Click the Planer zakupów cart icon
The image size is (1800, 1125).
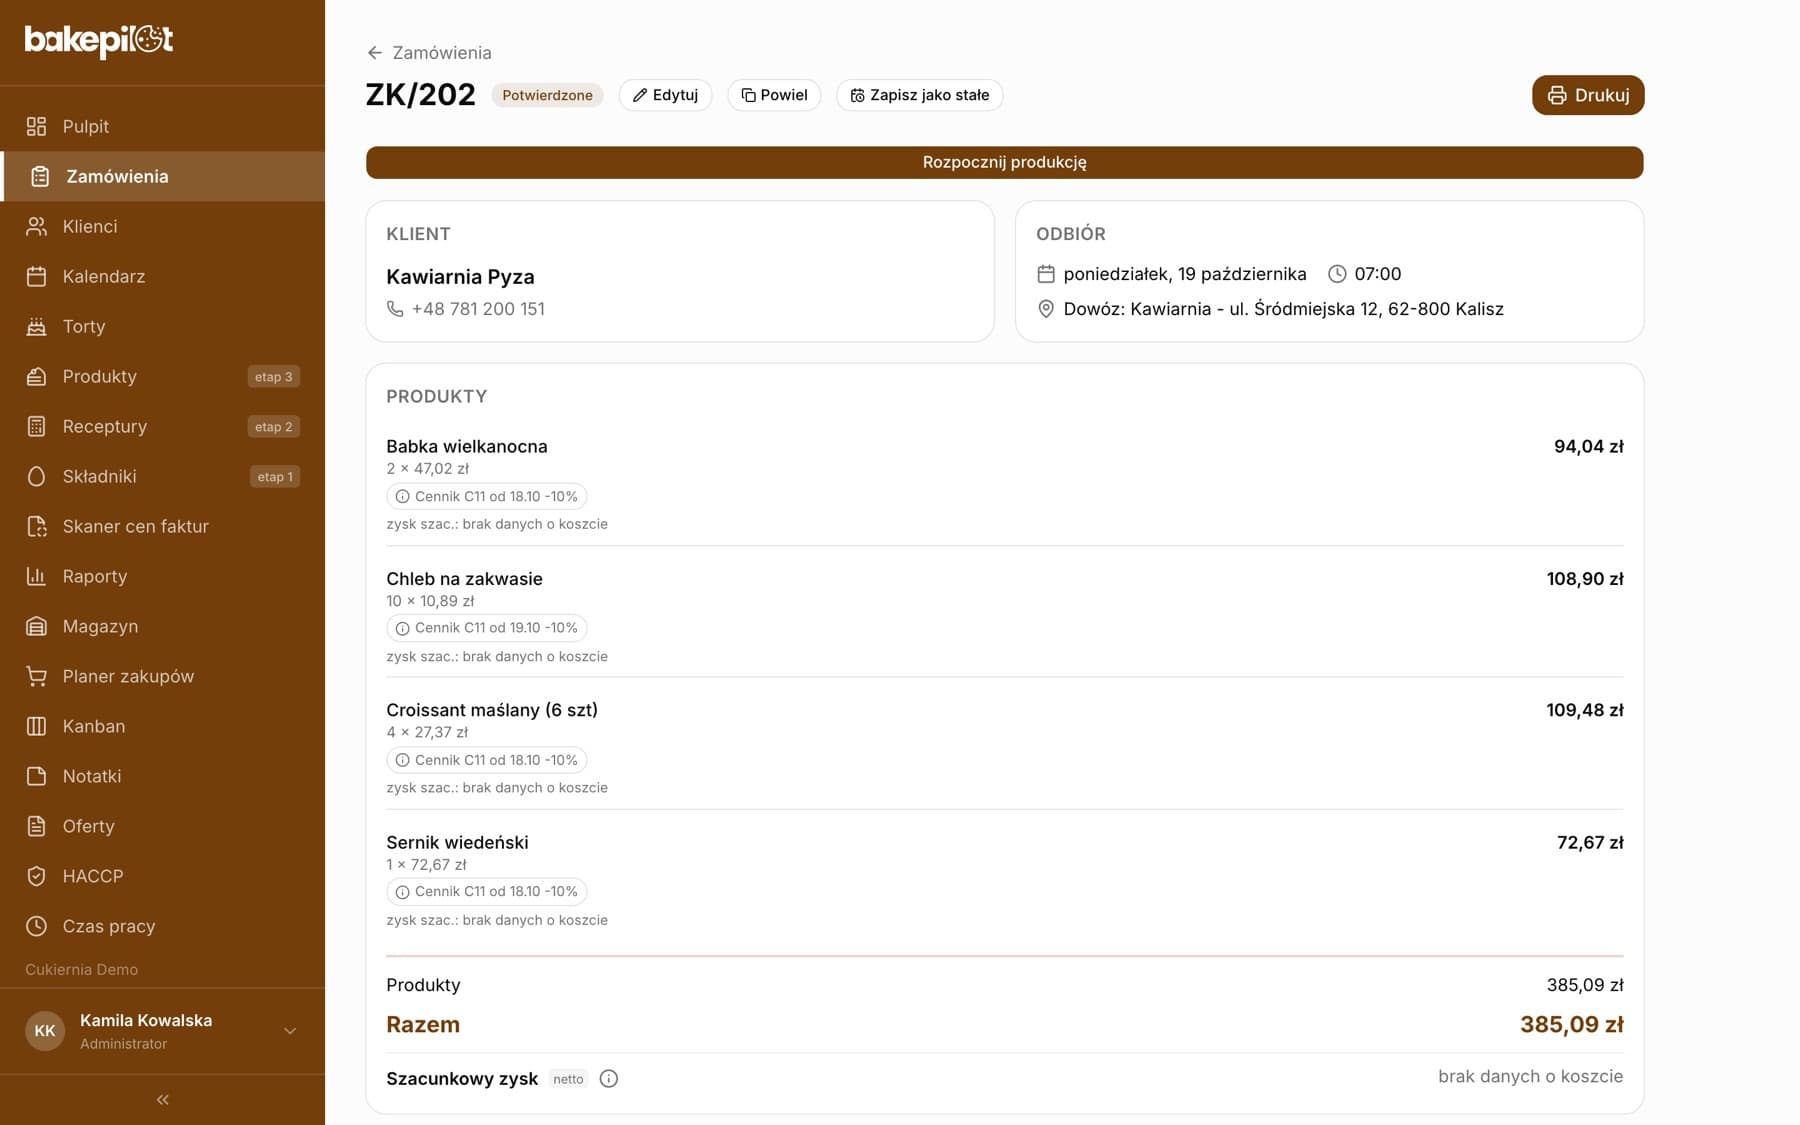coord(37,676)
